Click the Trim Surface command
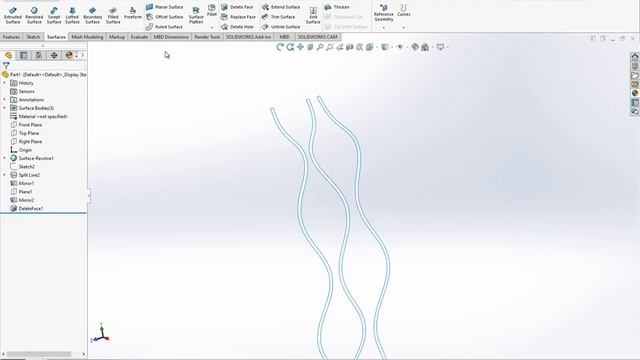Image resolution: width=640 pixels, height=360 pixels. pos(278,17)
